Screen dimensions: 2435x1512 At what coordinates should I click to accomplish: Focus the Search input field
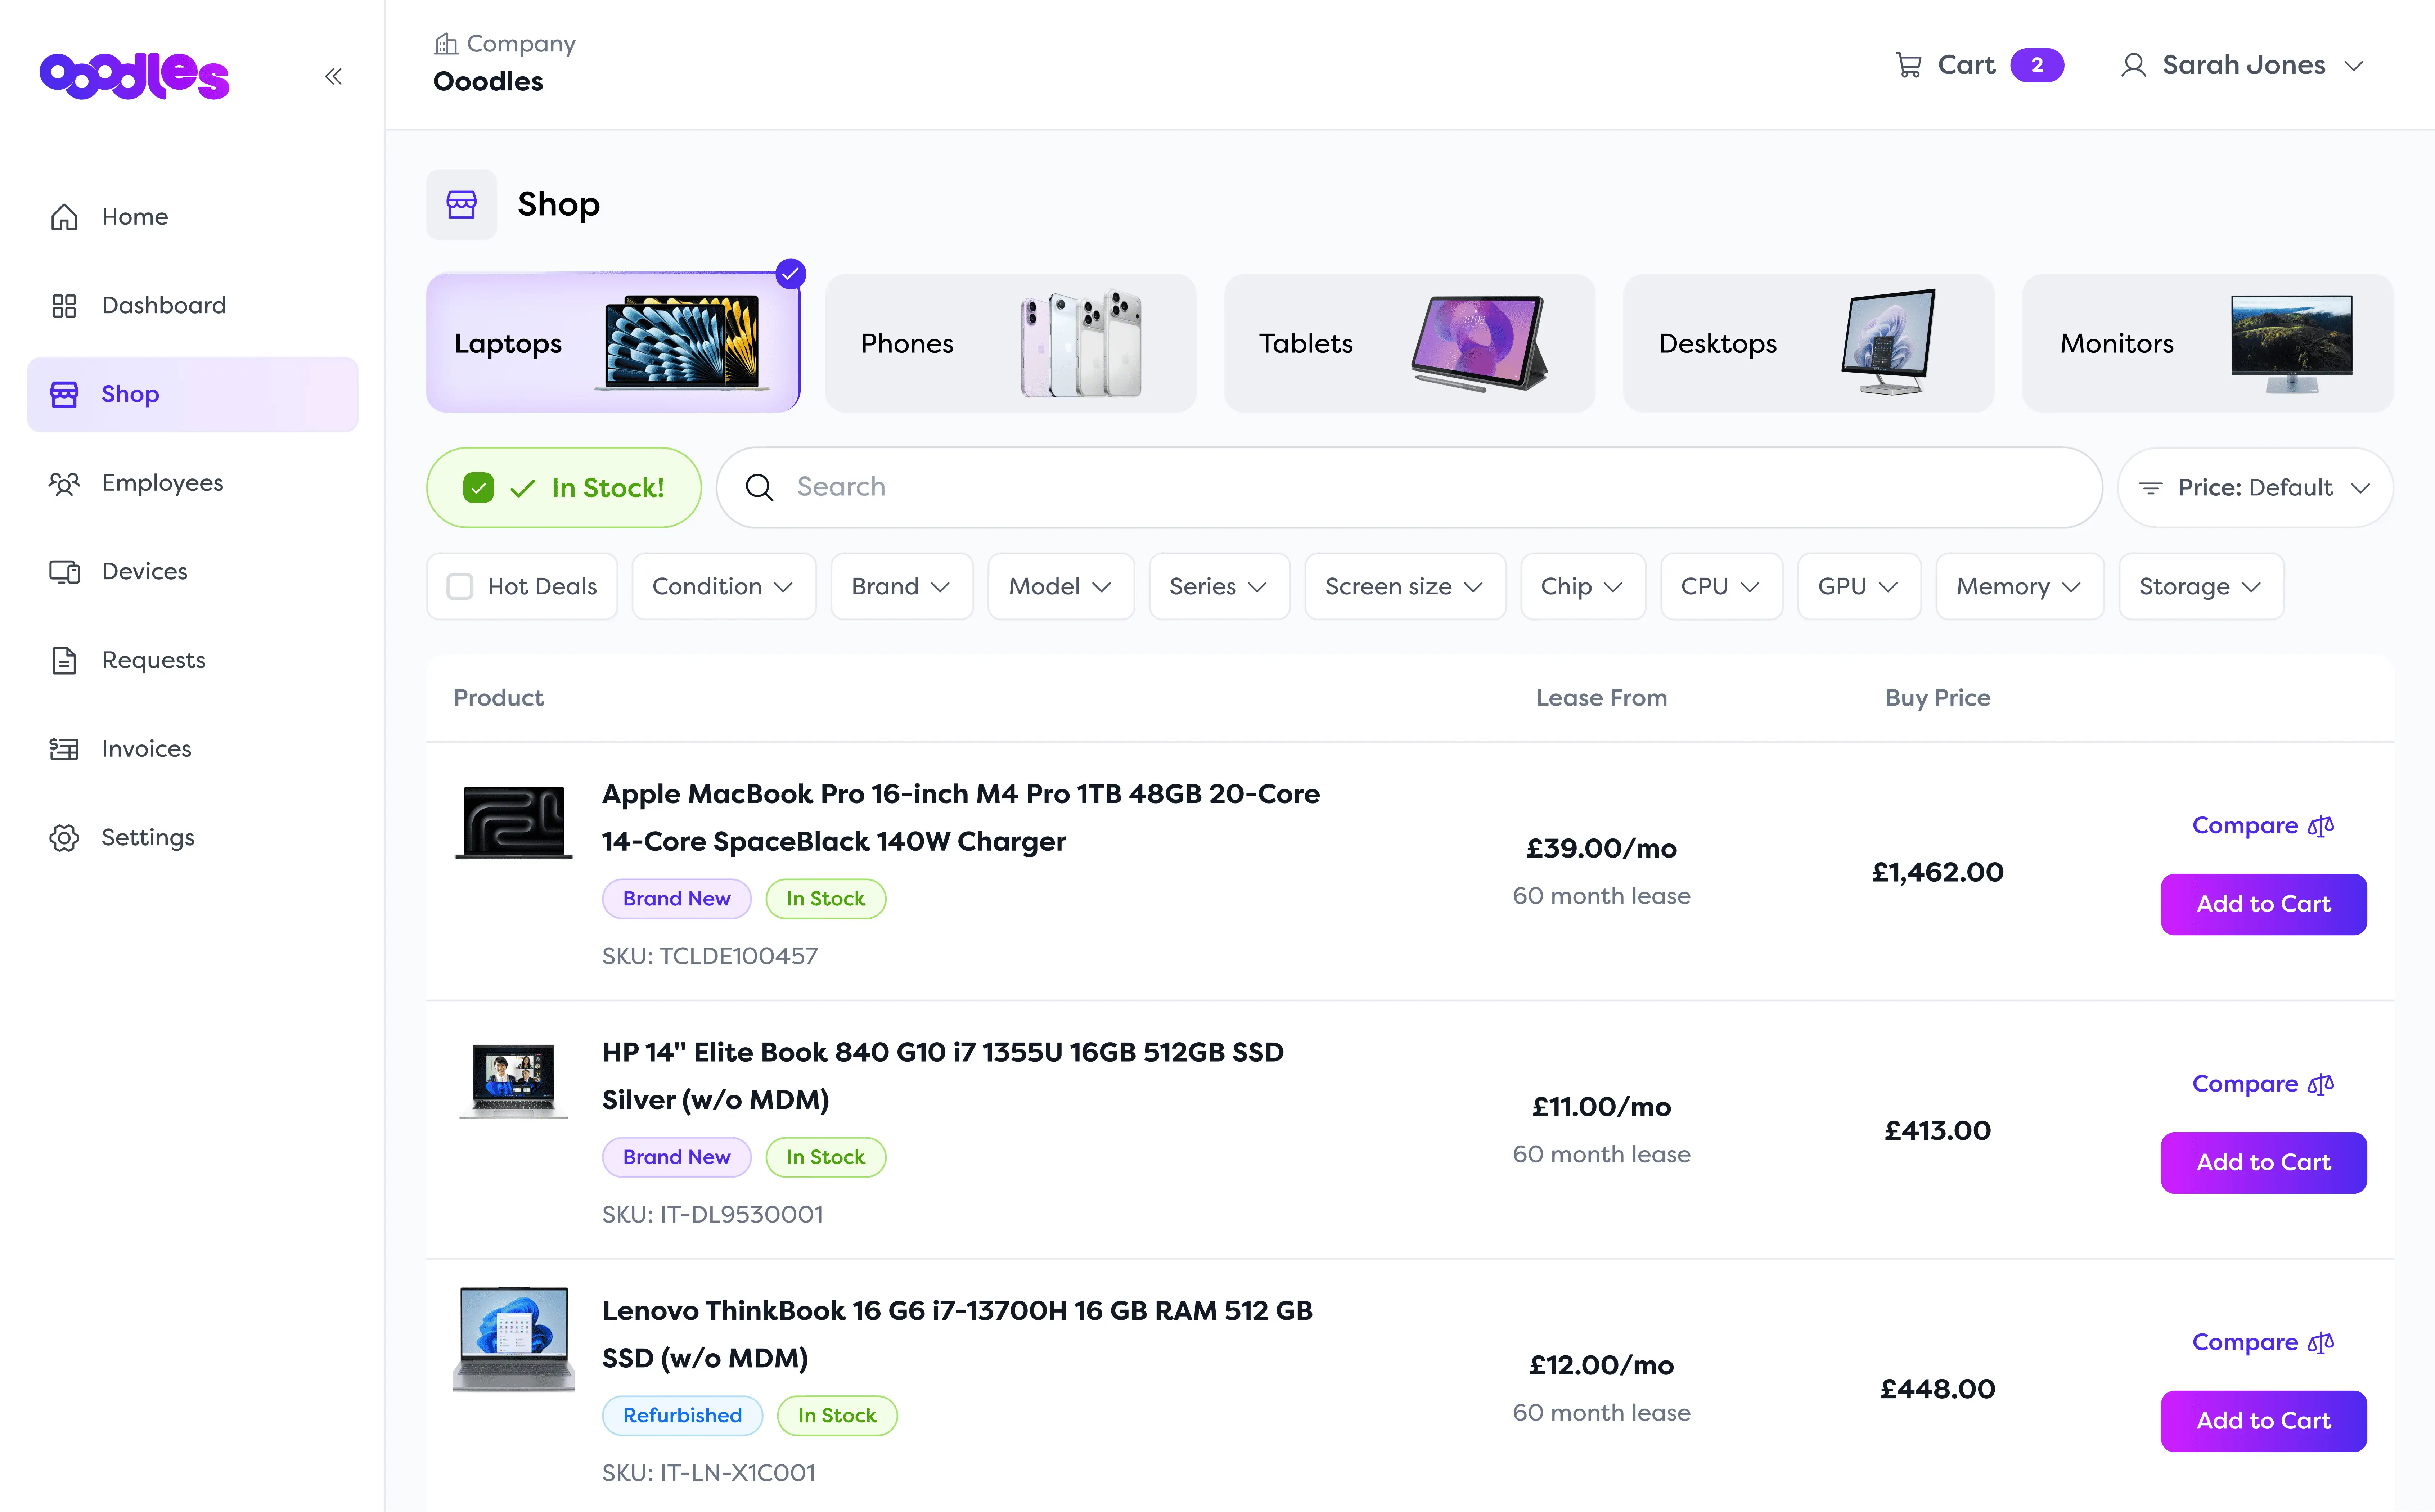(1409, 488)
